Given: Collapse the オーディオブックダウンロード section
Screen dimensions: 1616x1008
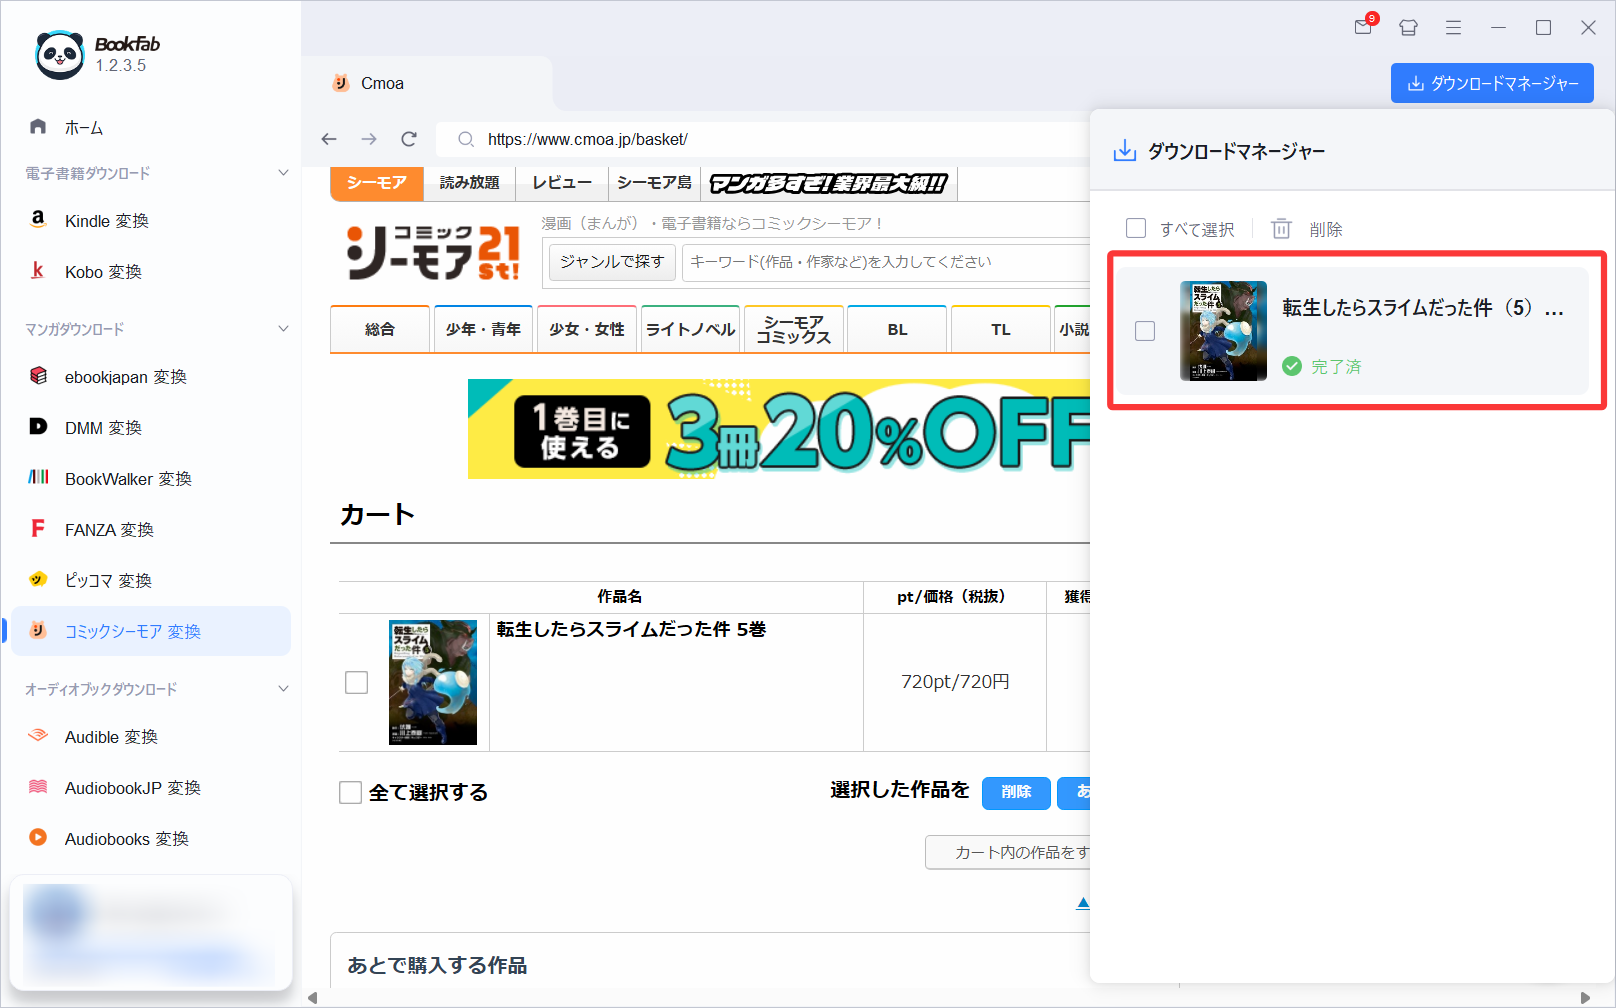Looking at the screenshot, I should pyautogui.click(x=283, y=689).
